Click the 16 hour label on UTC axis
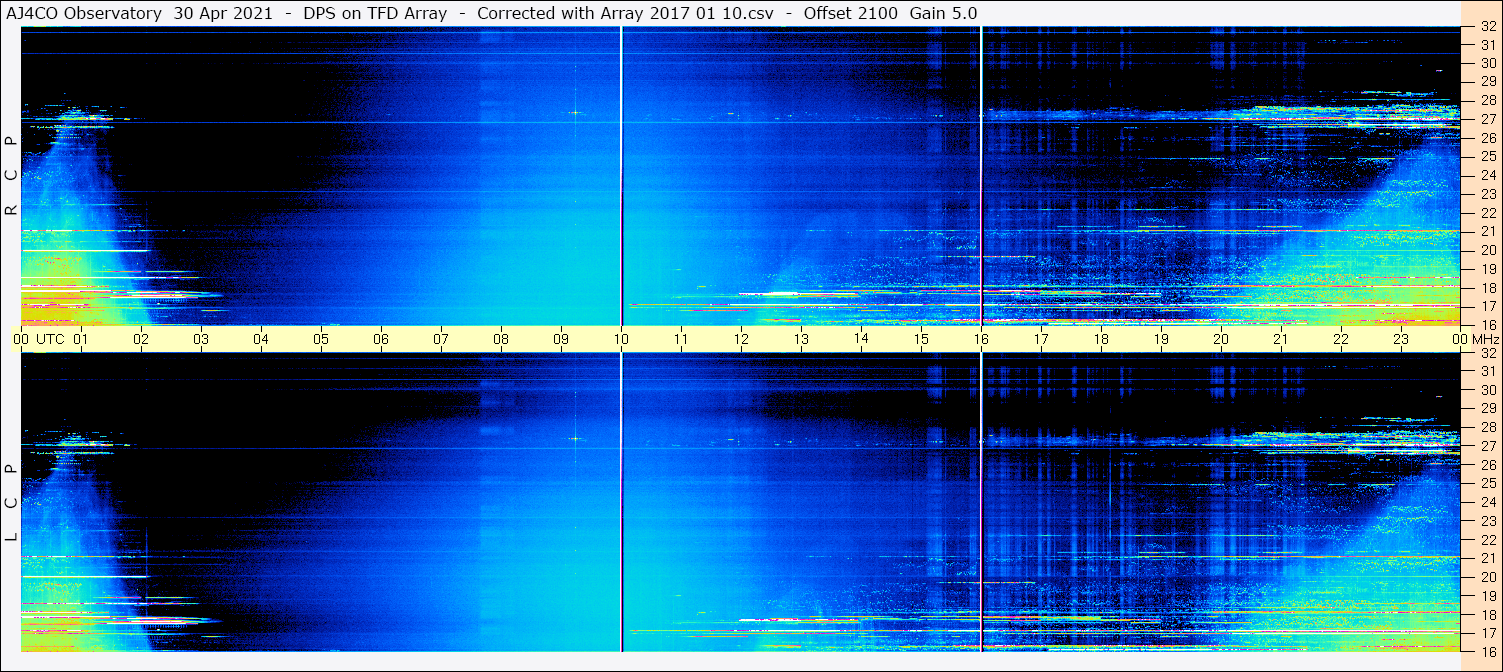The height and width of the screenshot is (672, 1503). 981,339
